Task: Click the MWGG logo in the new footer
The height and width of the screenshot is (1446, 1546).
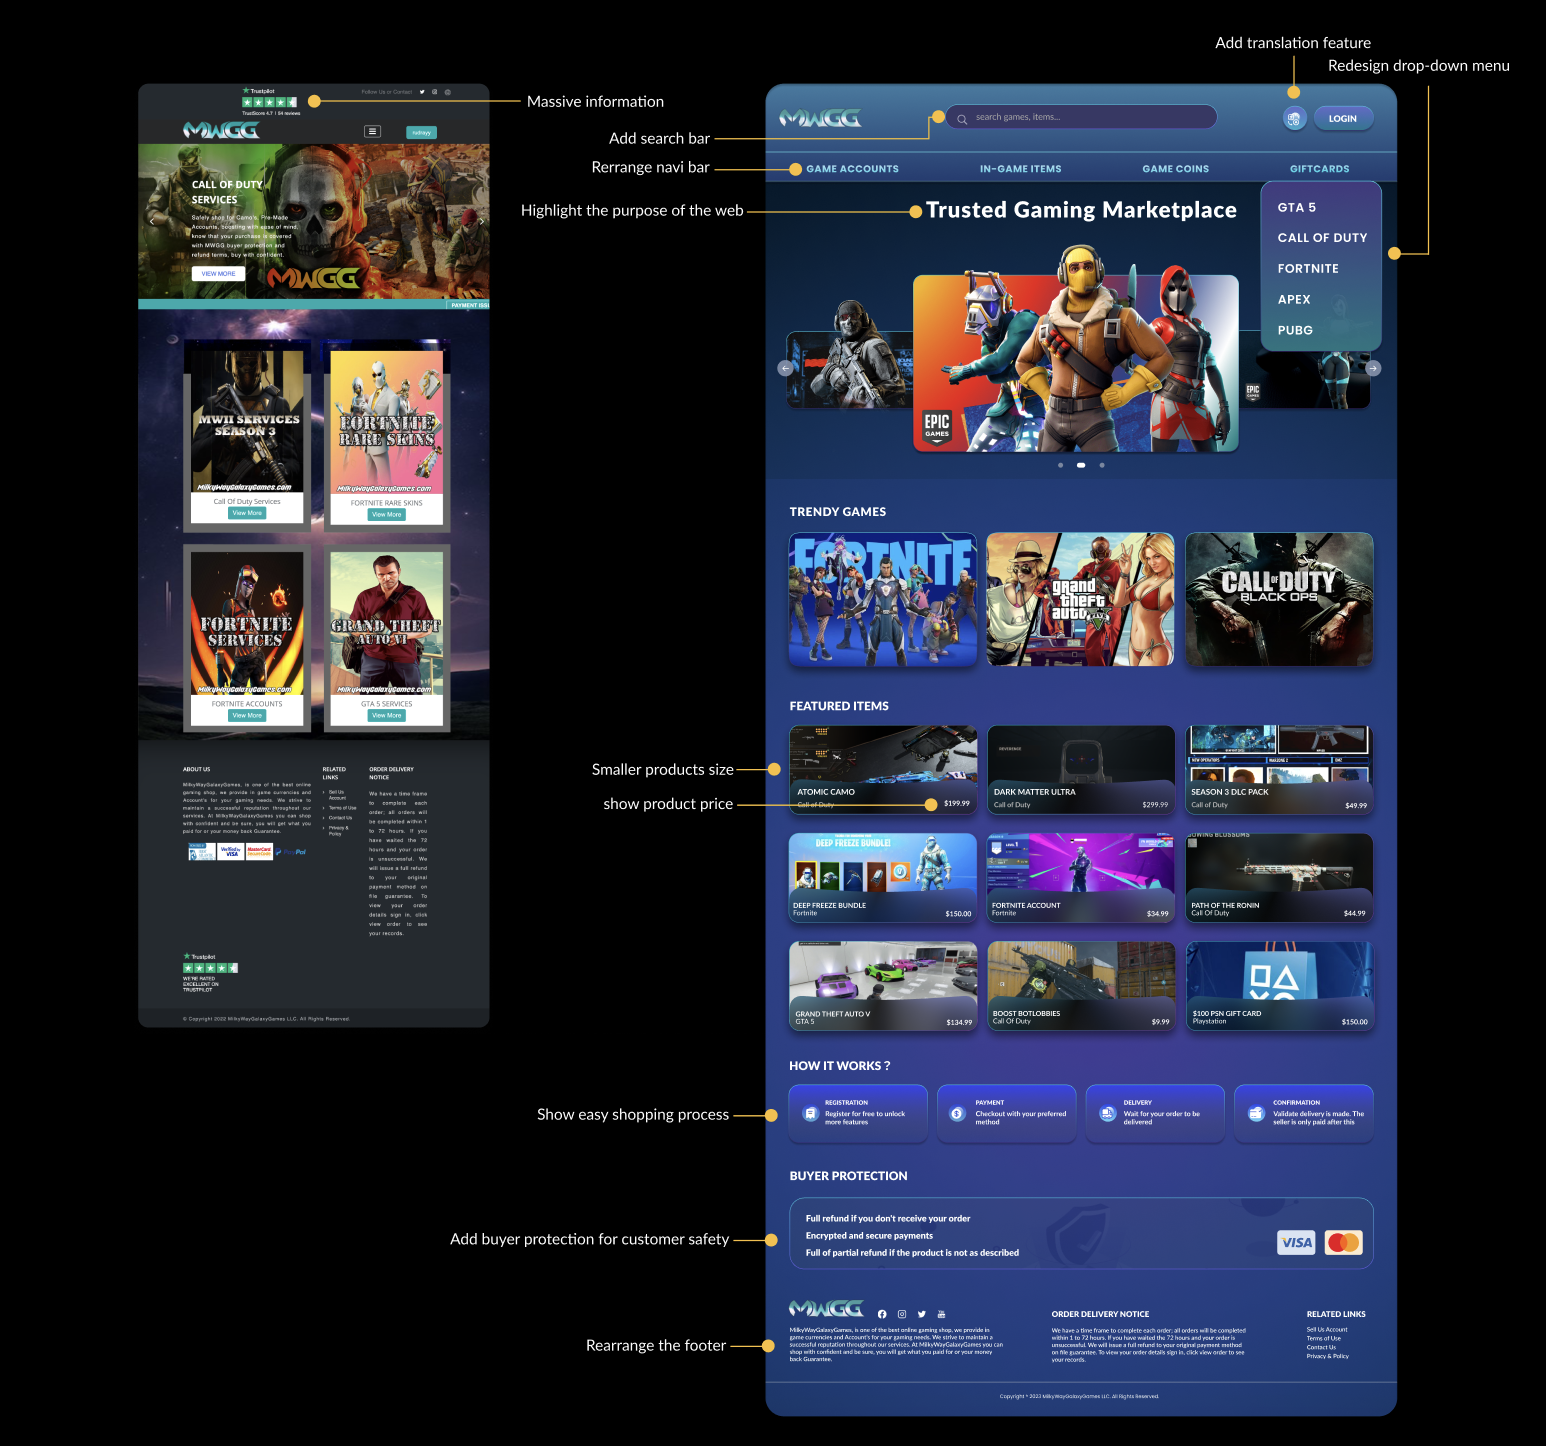Action: pos(826,1308)
